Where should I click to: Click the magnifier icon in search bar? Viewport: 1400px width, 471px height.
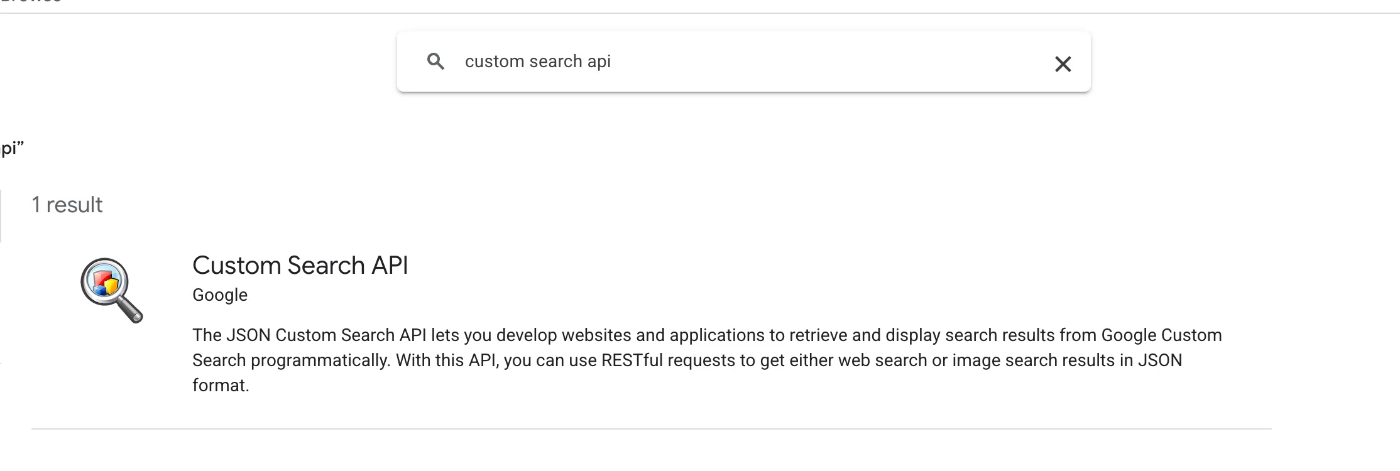[x=435, y=62]
